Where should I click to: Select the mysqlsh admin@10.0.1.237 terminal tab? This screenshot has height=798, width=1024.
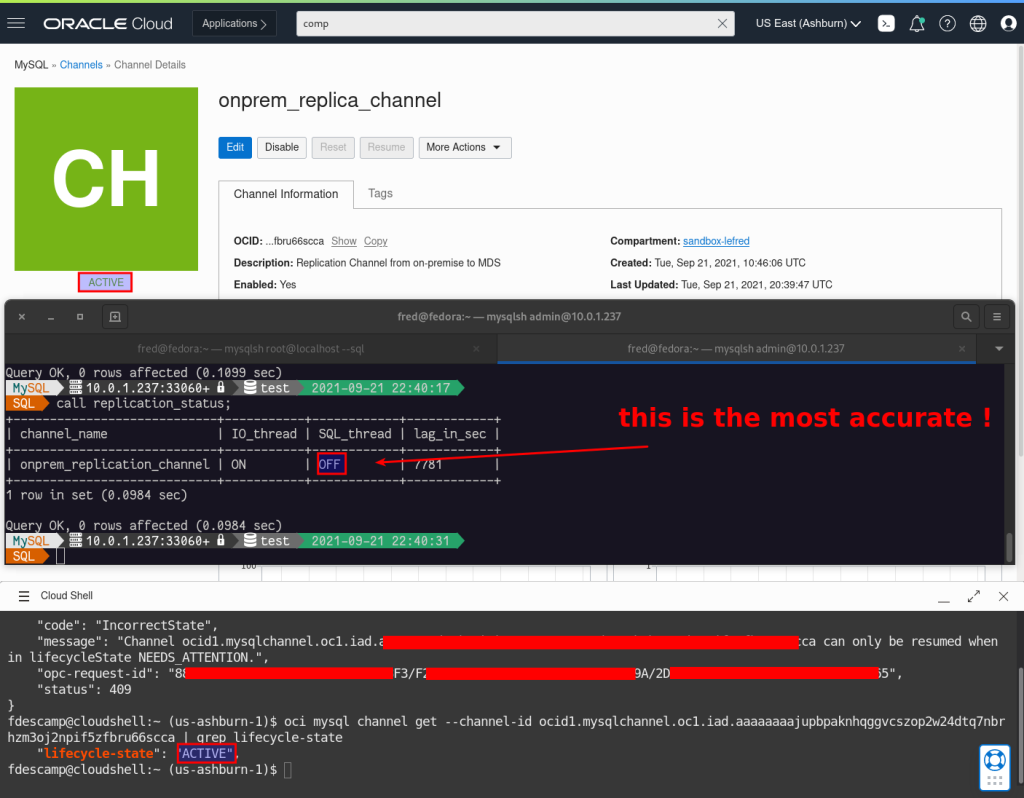click(x=736, y=349)
